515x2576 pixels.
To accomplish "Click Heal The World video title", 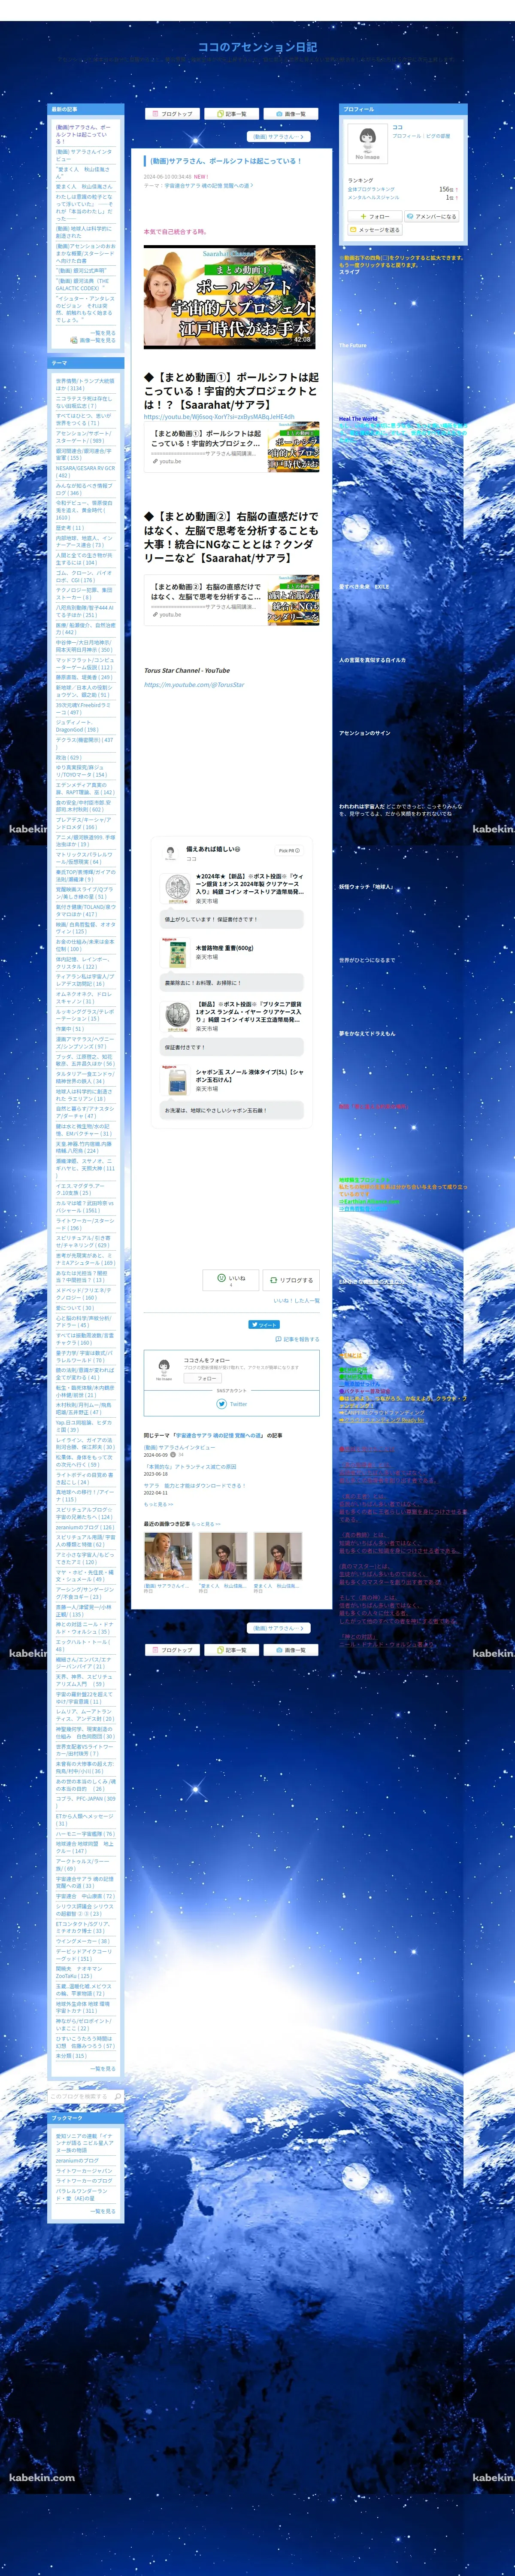I will [358, 419].
